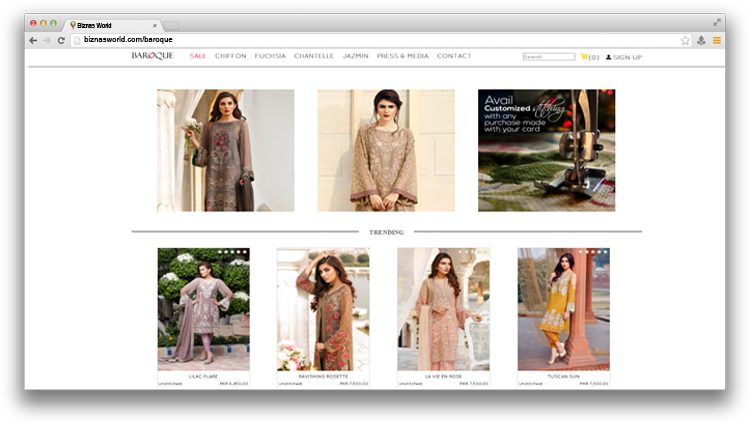Open the CHANTELLE menu item
This screenshot has height=425, width=750.
(x=314, y=56)
